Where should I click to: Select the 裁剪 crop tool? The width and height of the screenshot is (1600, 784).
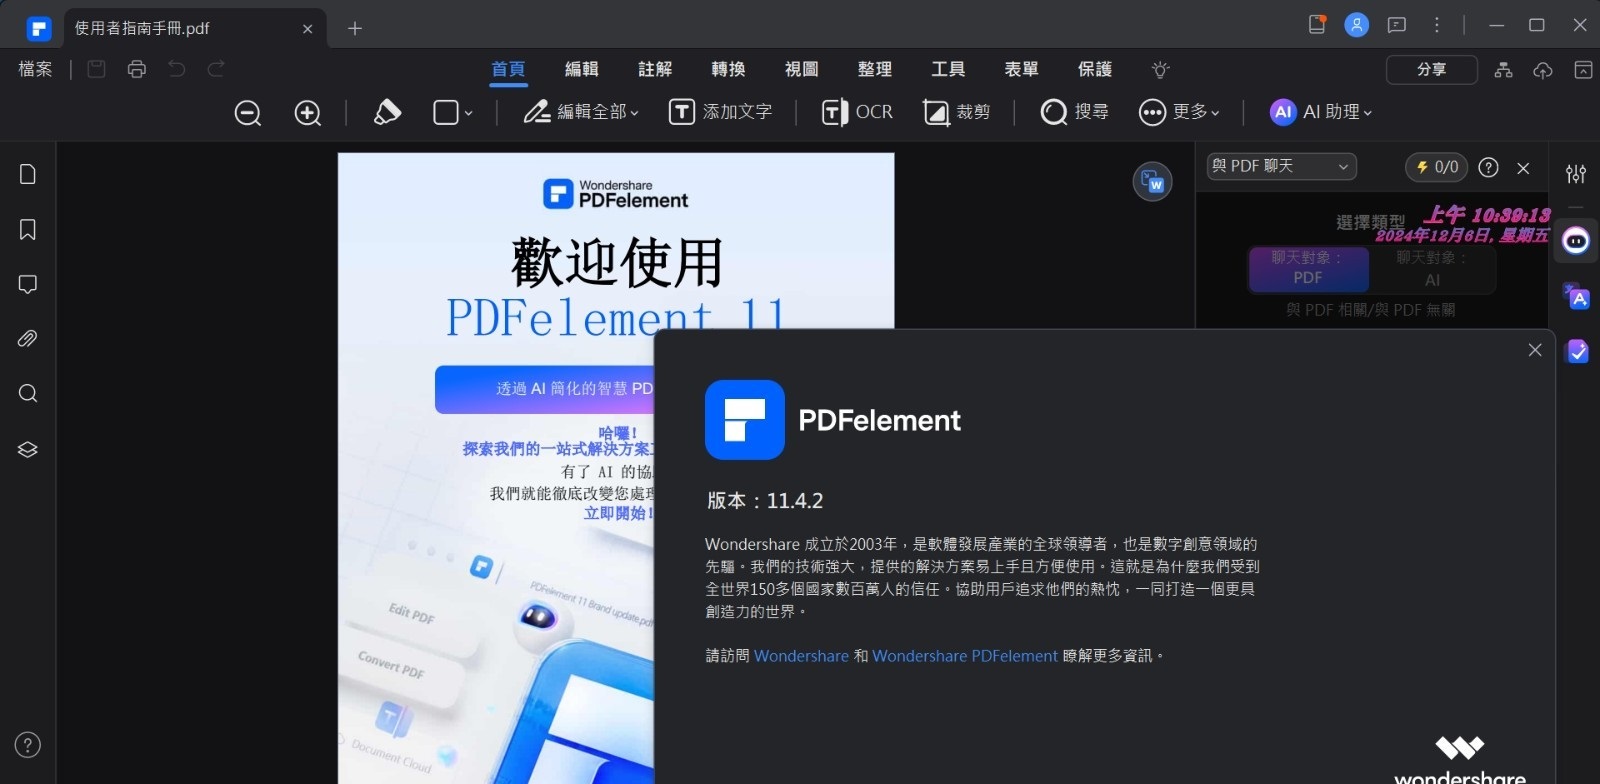(956, 112)
